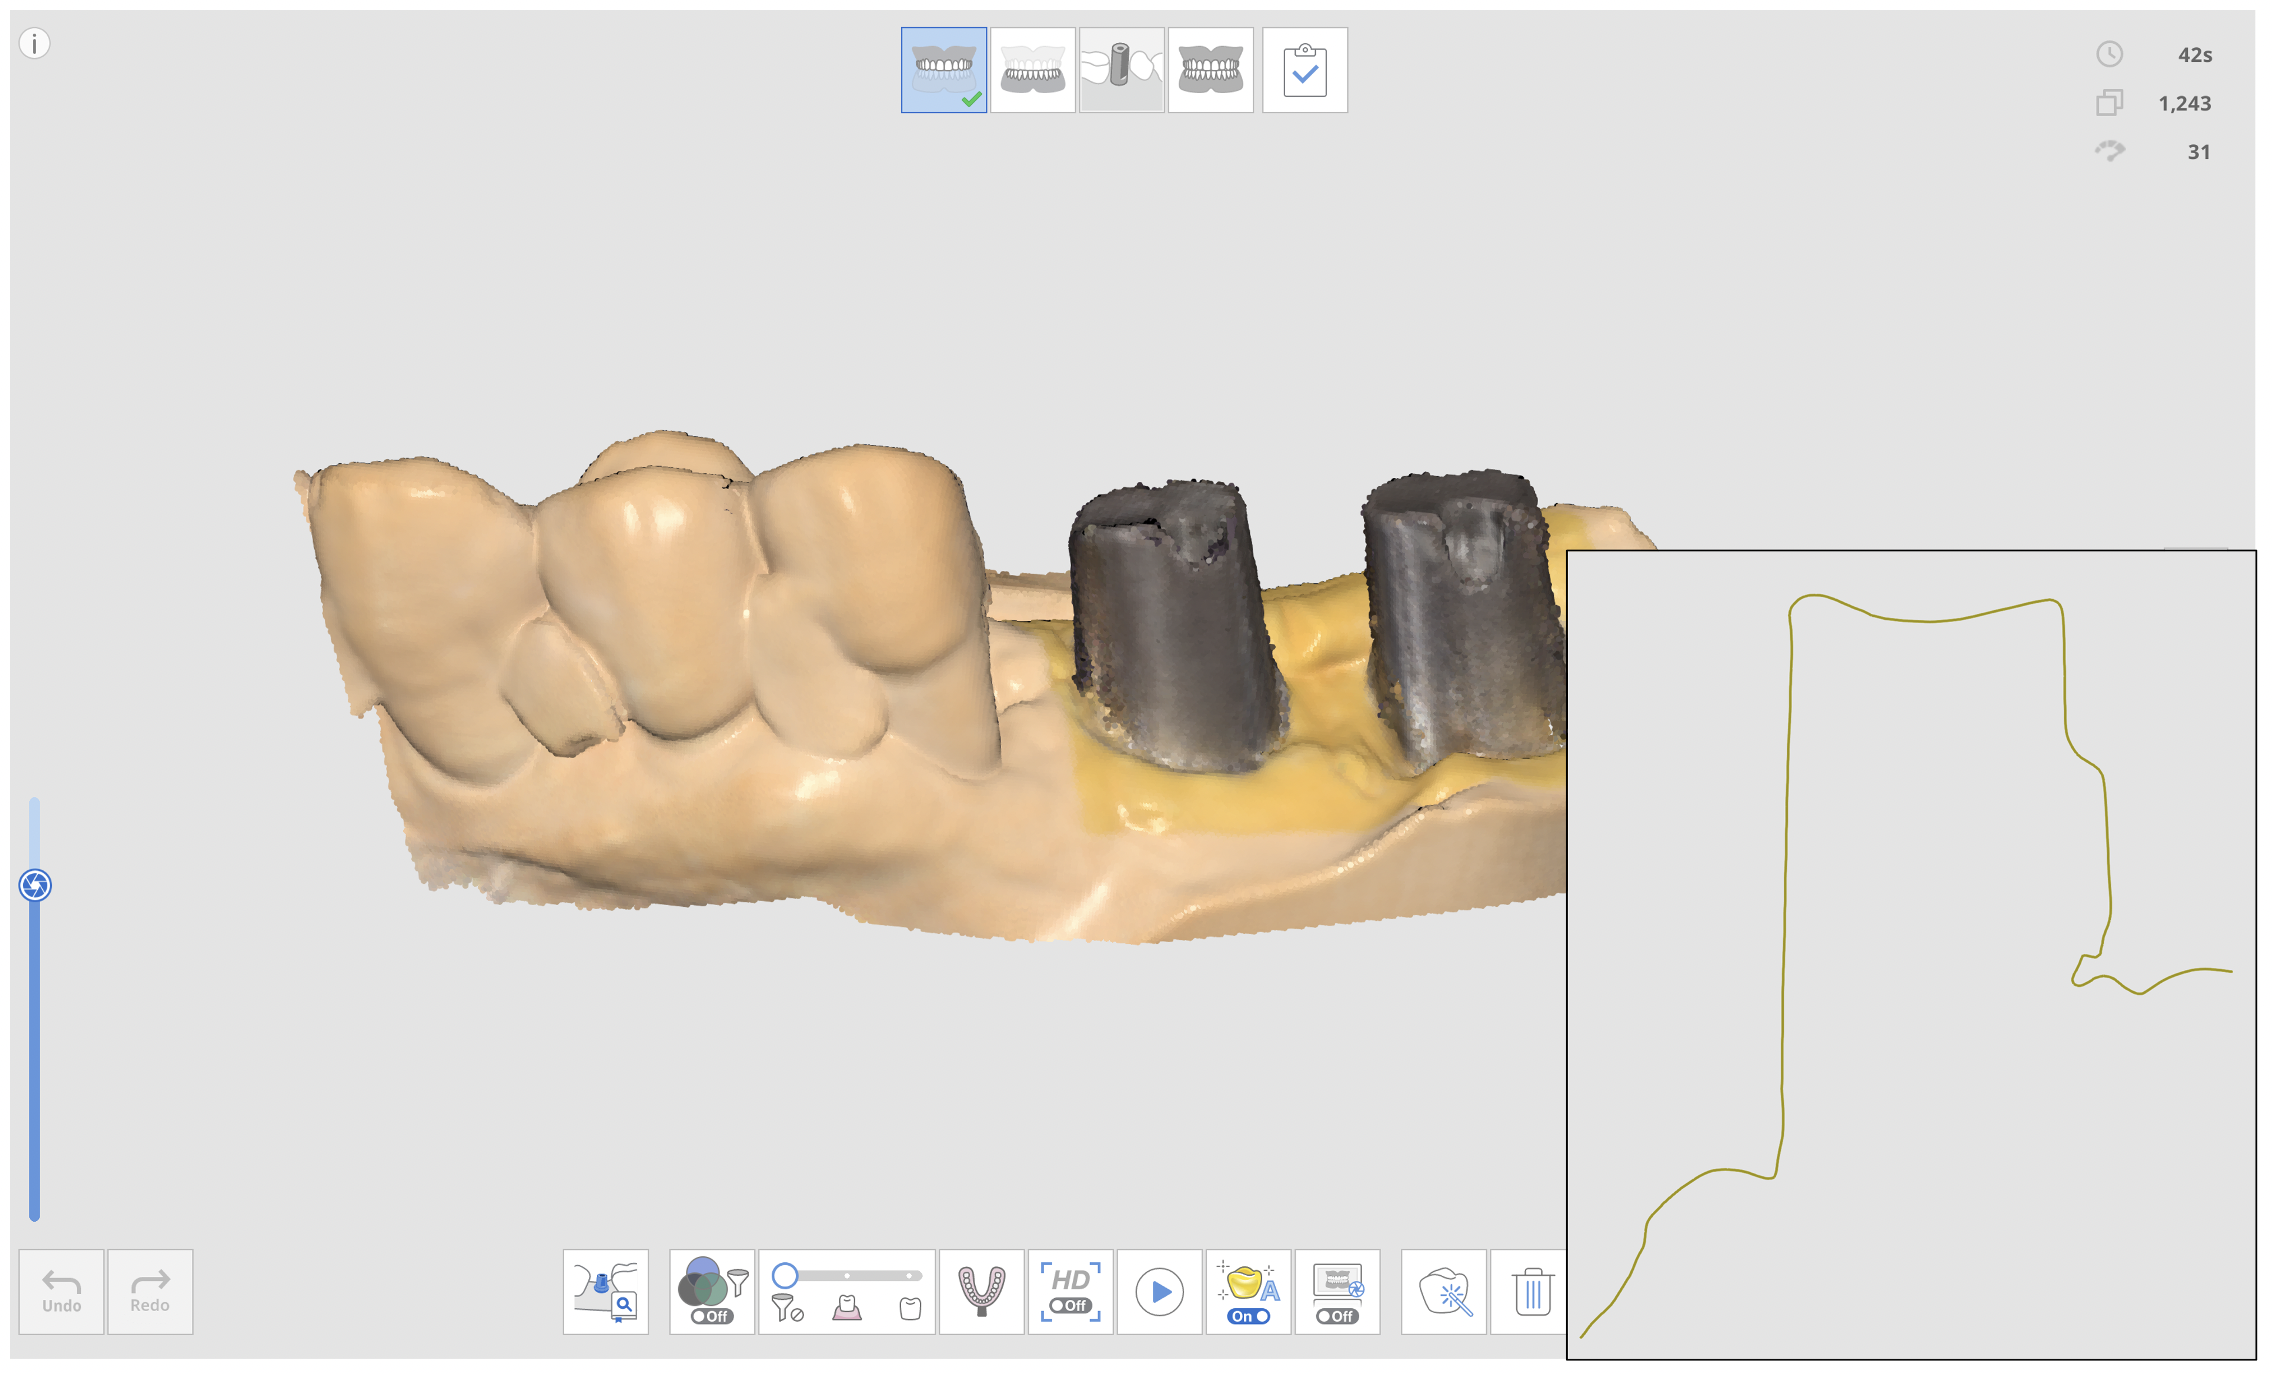
Task: Go to the occlusion scan stage
Action: tap(1210, 70)
